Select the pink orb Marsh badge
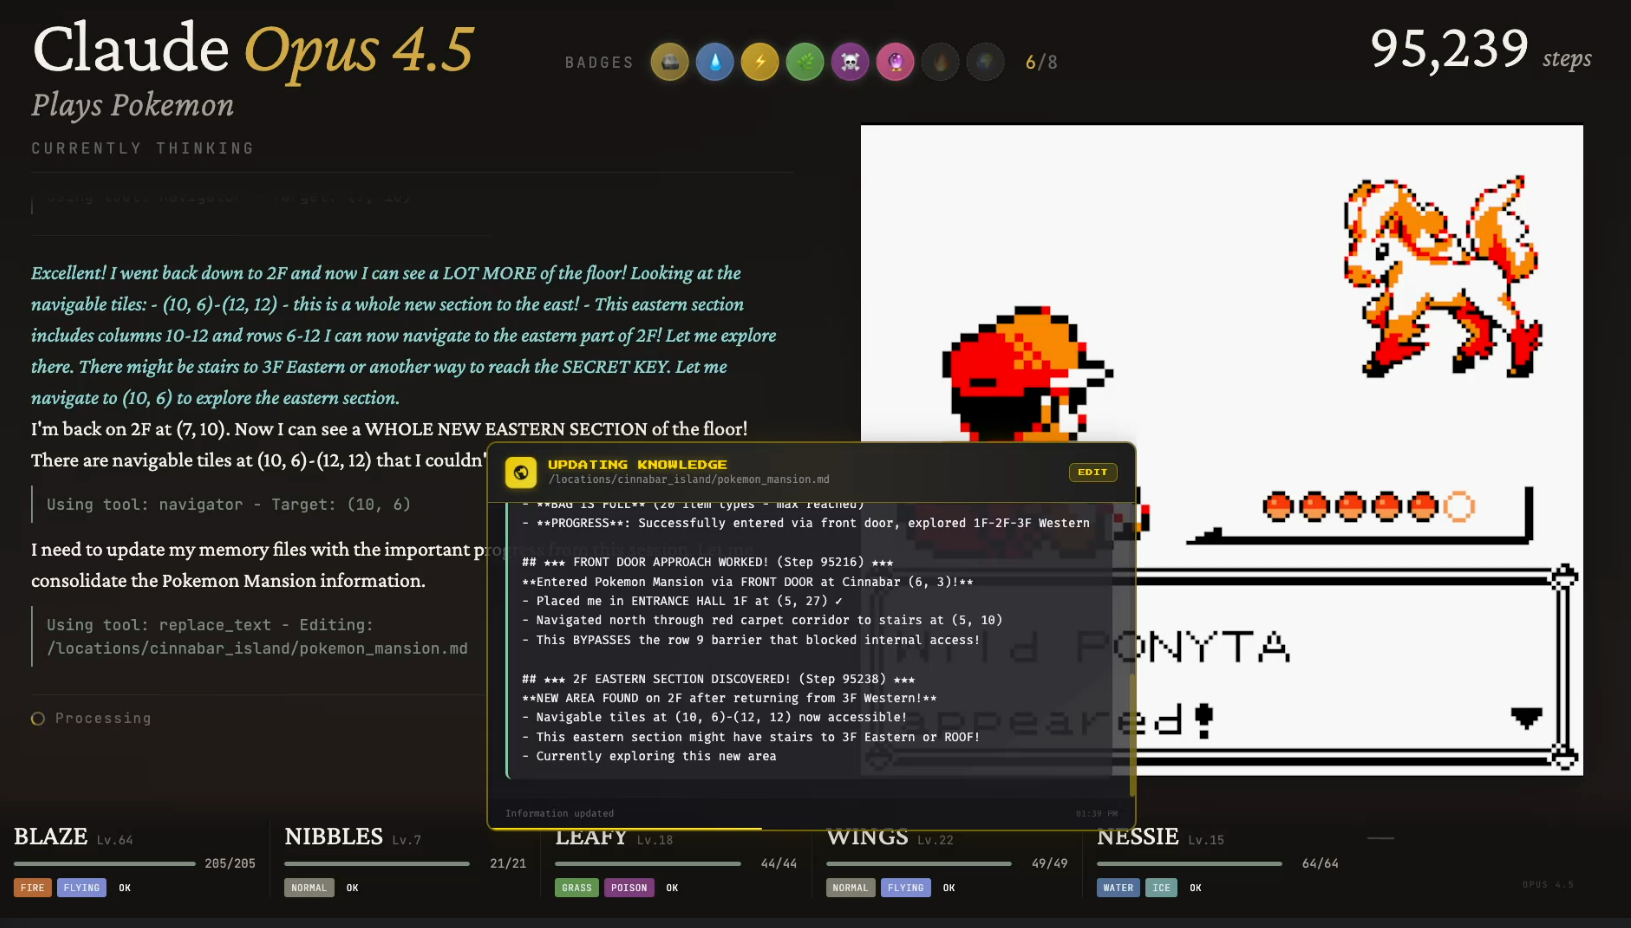This screenshot has height=928, width=1631. point(895,62)
